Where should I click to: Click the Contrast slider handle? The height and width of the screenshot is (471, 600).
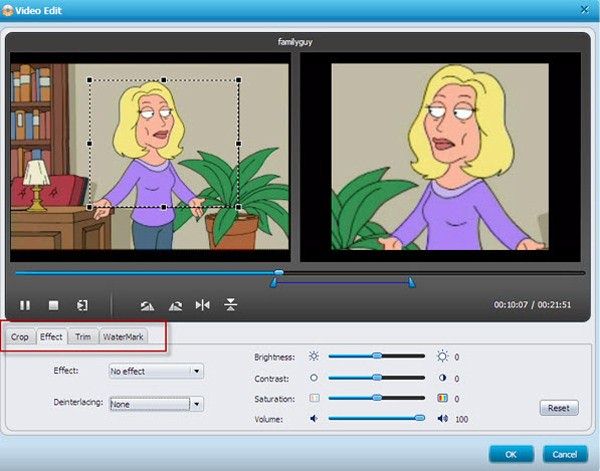[377, 378]
